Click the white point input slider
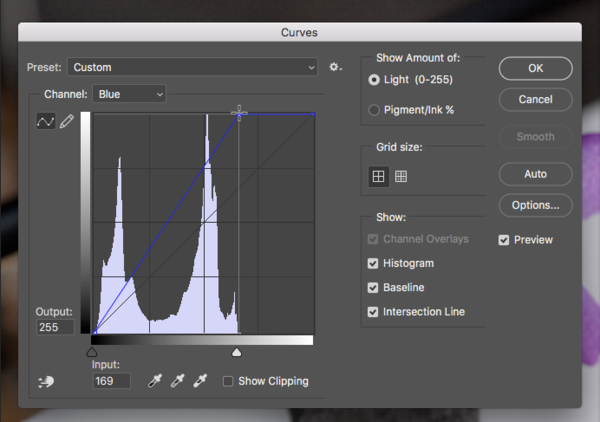This screenshot has height=422, width=600. [237, 352]
